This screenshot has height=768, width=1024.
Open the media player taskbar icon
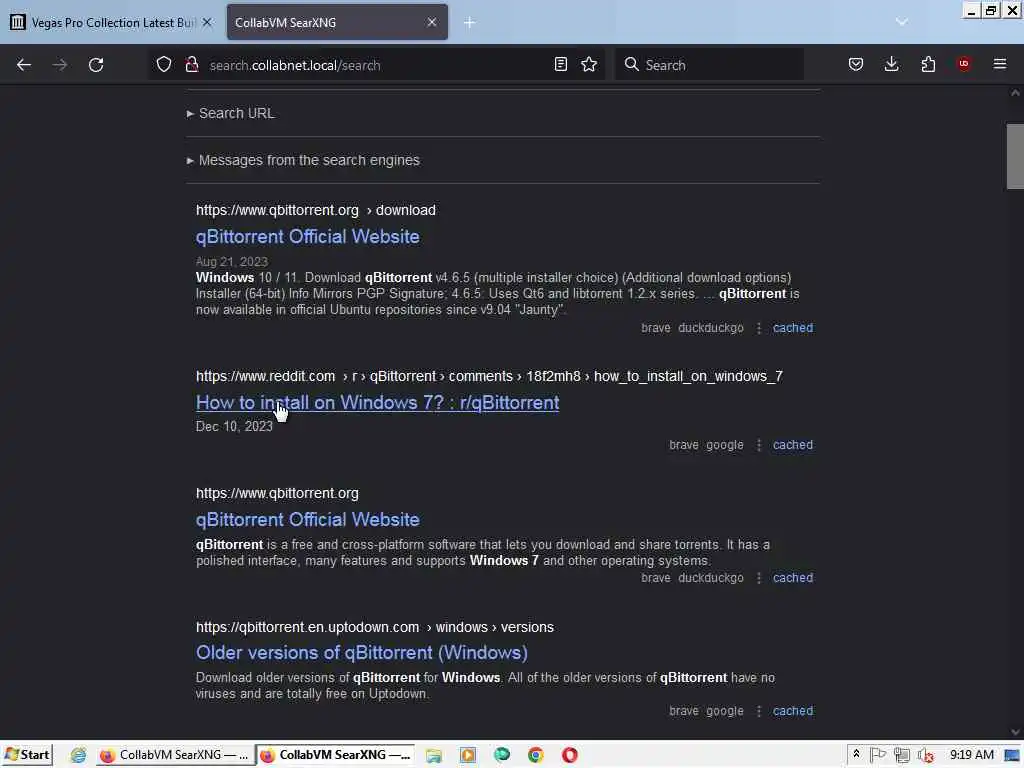468,756
